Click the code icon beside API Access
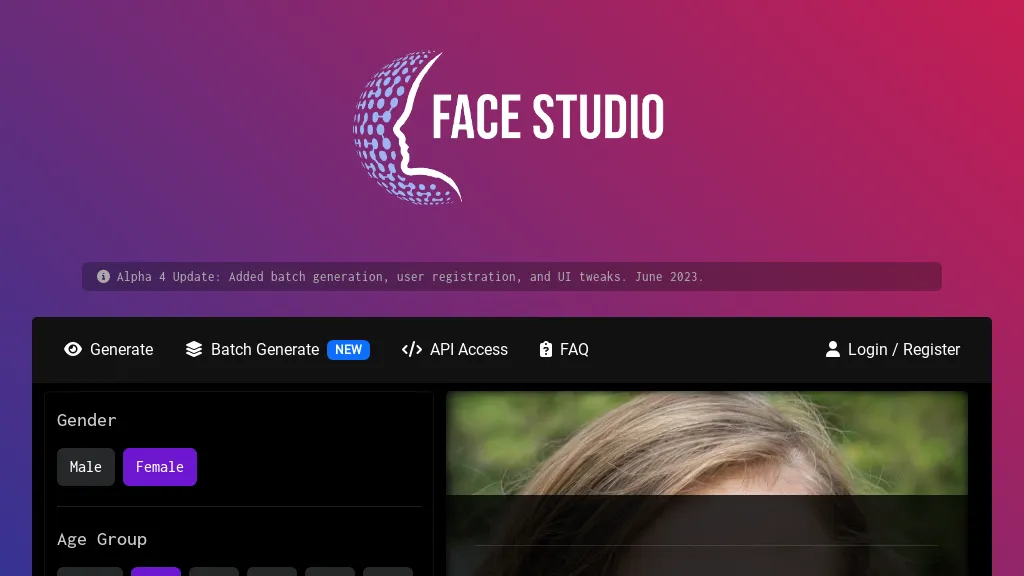 coord(411,349)
